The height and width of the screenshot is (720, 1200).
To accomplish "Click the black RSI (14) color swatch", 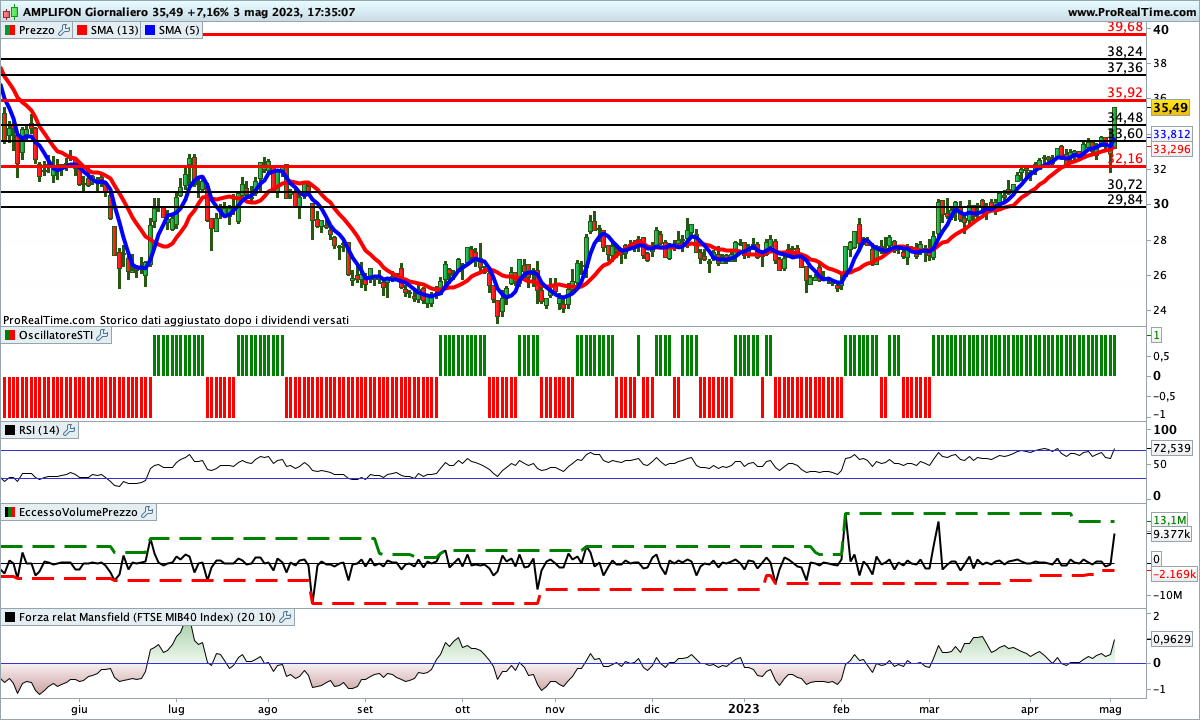I will [9, 430].
